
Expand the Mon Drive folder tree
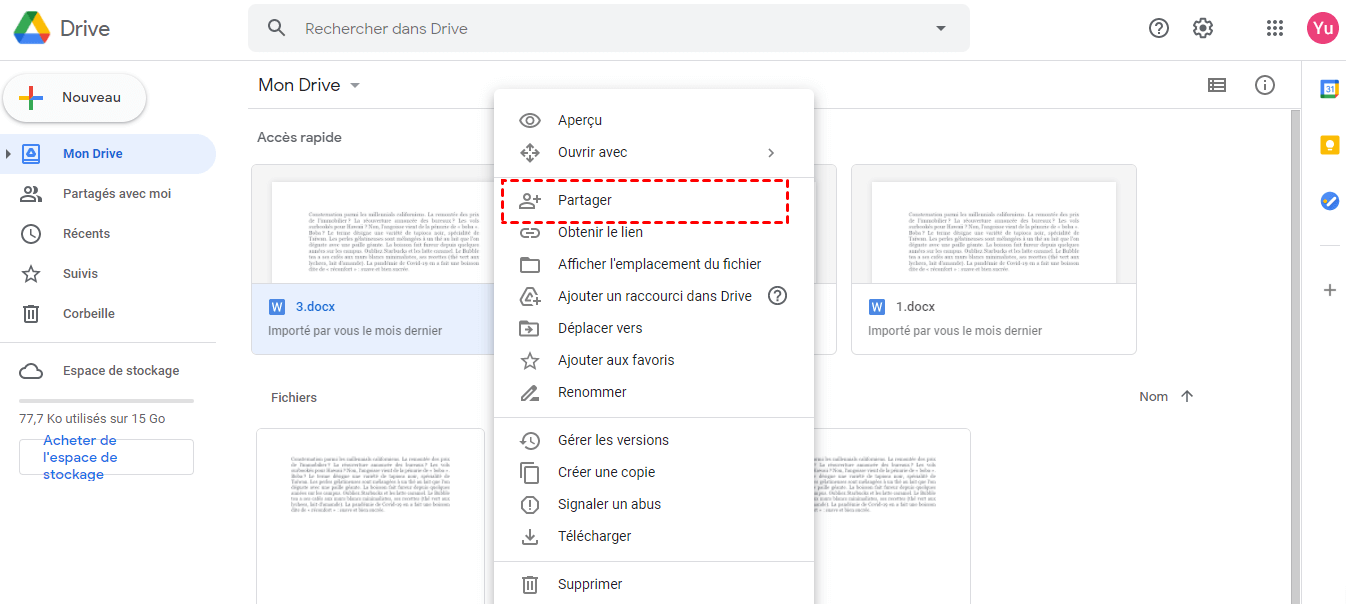pyautogui.click(x=9, y=154)
